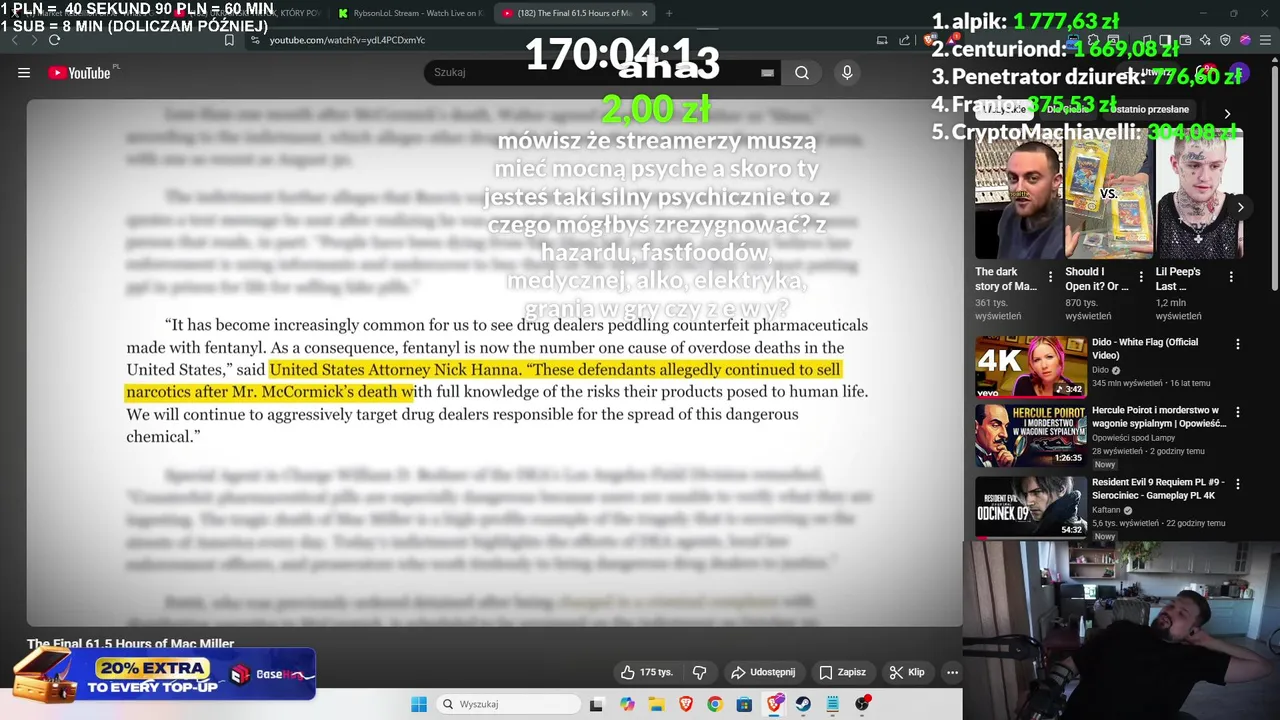Open a new browser tab with the plus
The image size is (1280, 720).
669,13
